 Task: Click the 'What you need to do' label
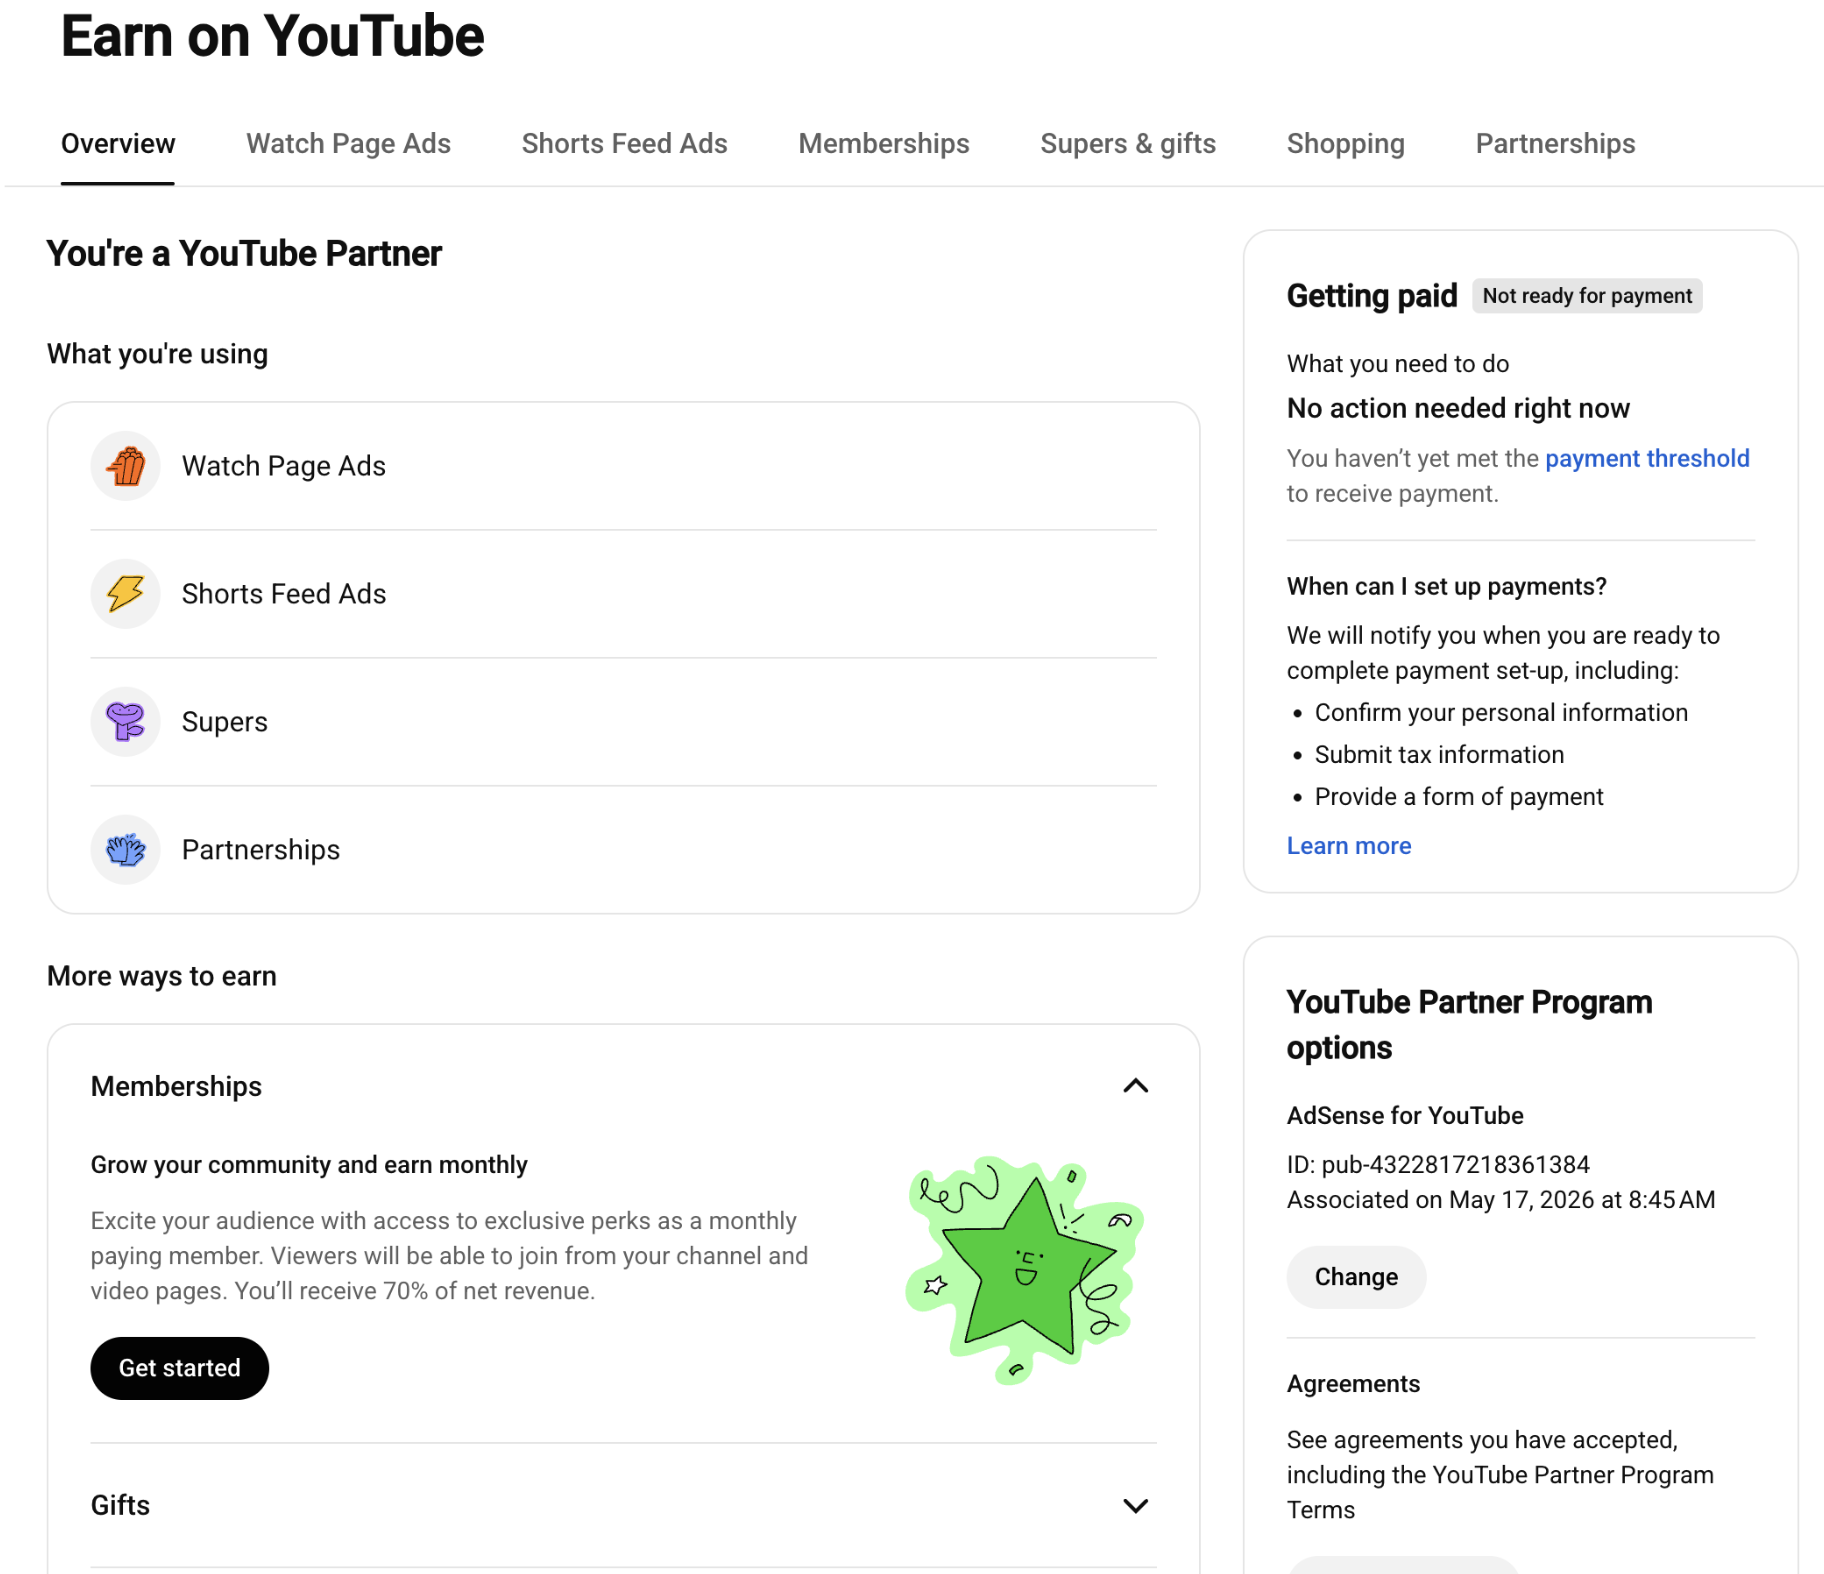click(x=1398, y=364)
